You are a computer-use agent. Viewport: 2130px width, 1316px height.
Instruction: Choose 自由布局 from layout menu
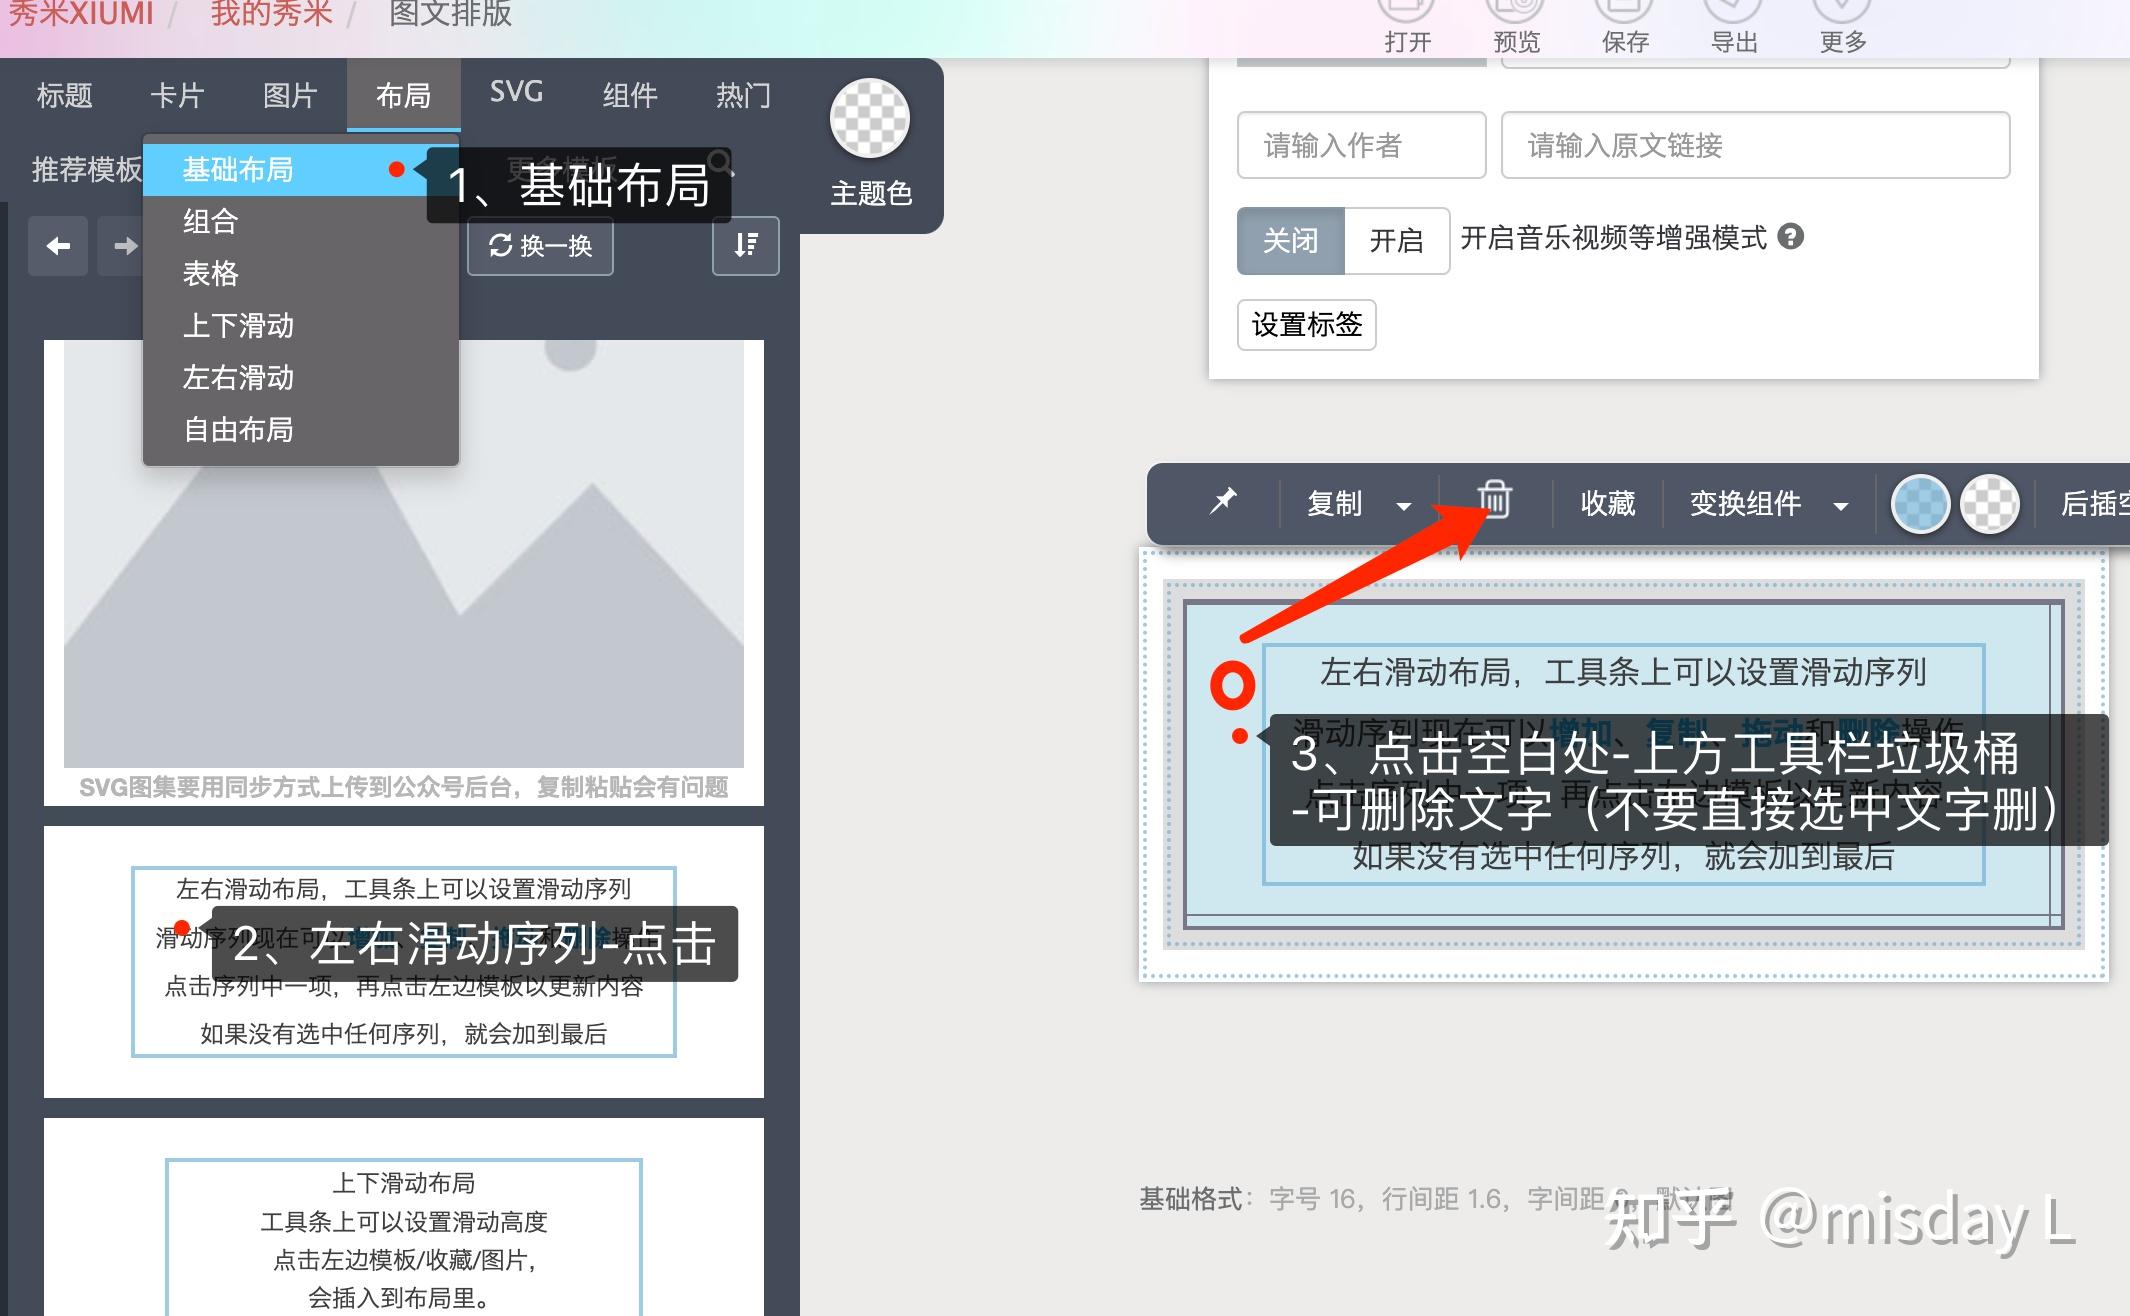(300, 430)
